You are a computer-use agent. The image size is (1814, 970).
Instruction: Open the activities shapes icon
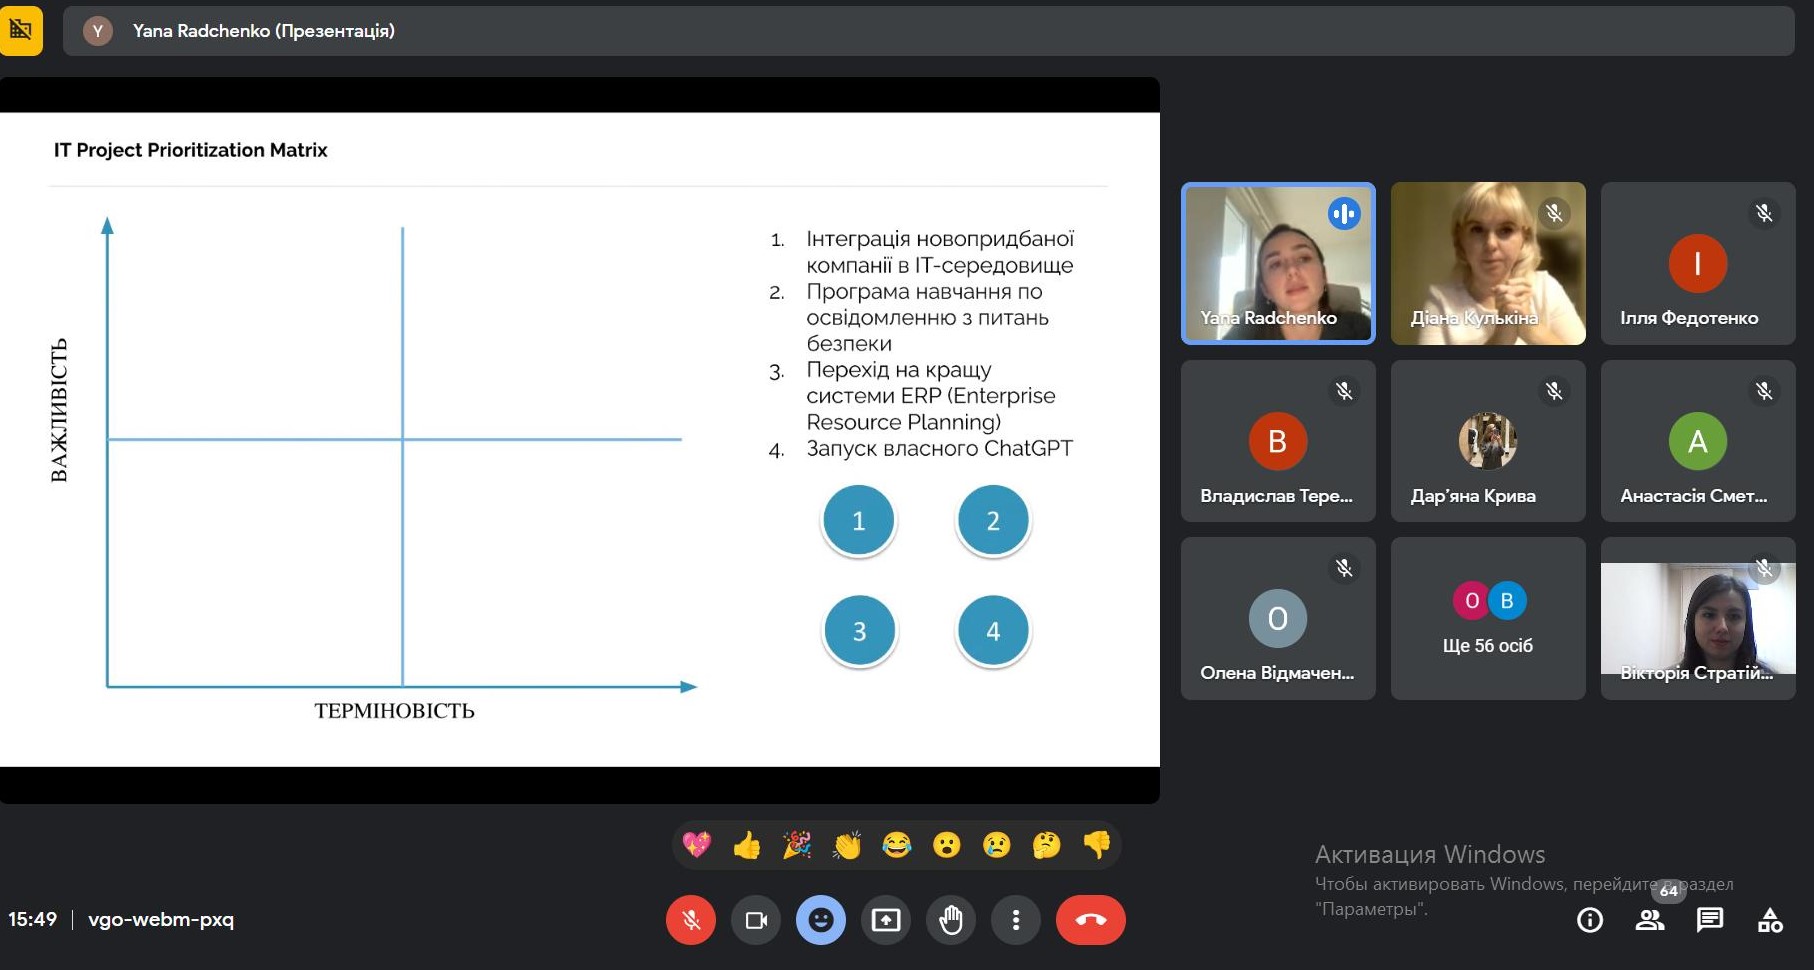(1770, 920)
